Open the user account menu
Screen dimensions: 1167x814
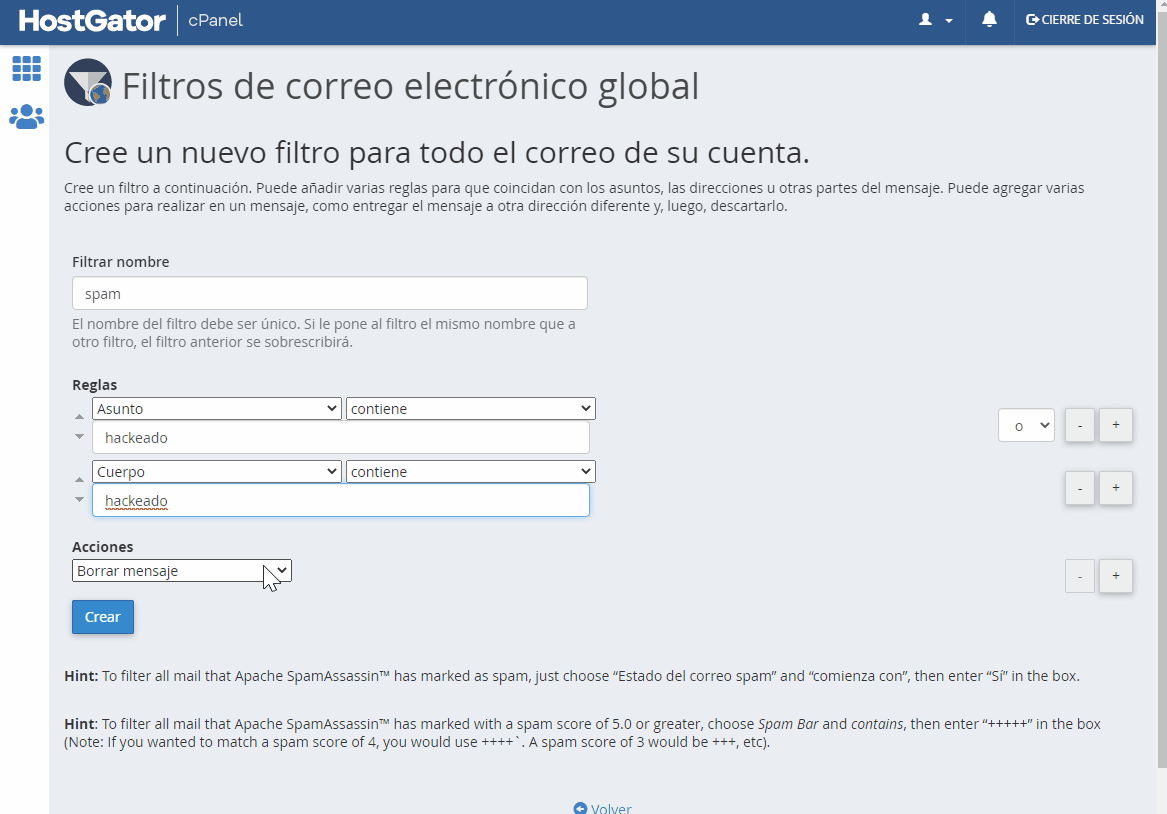pyautogui.click(x=936, y=20)
